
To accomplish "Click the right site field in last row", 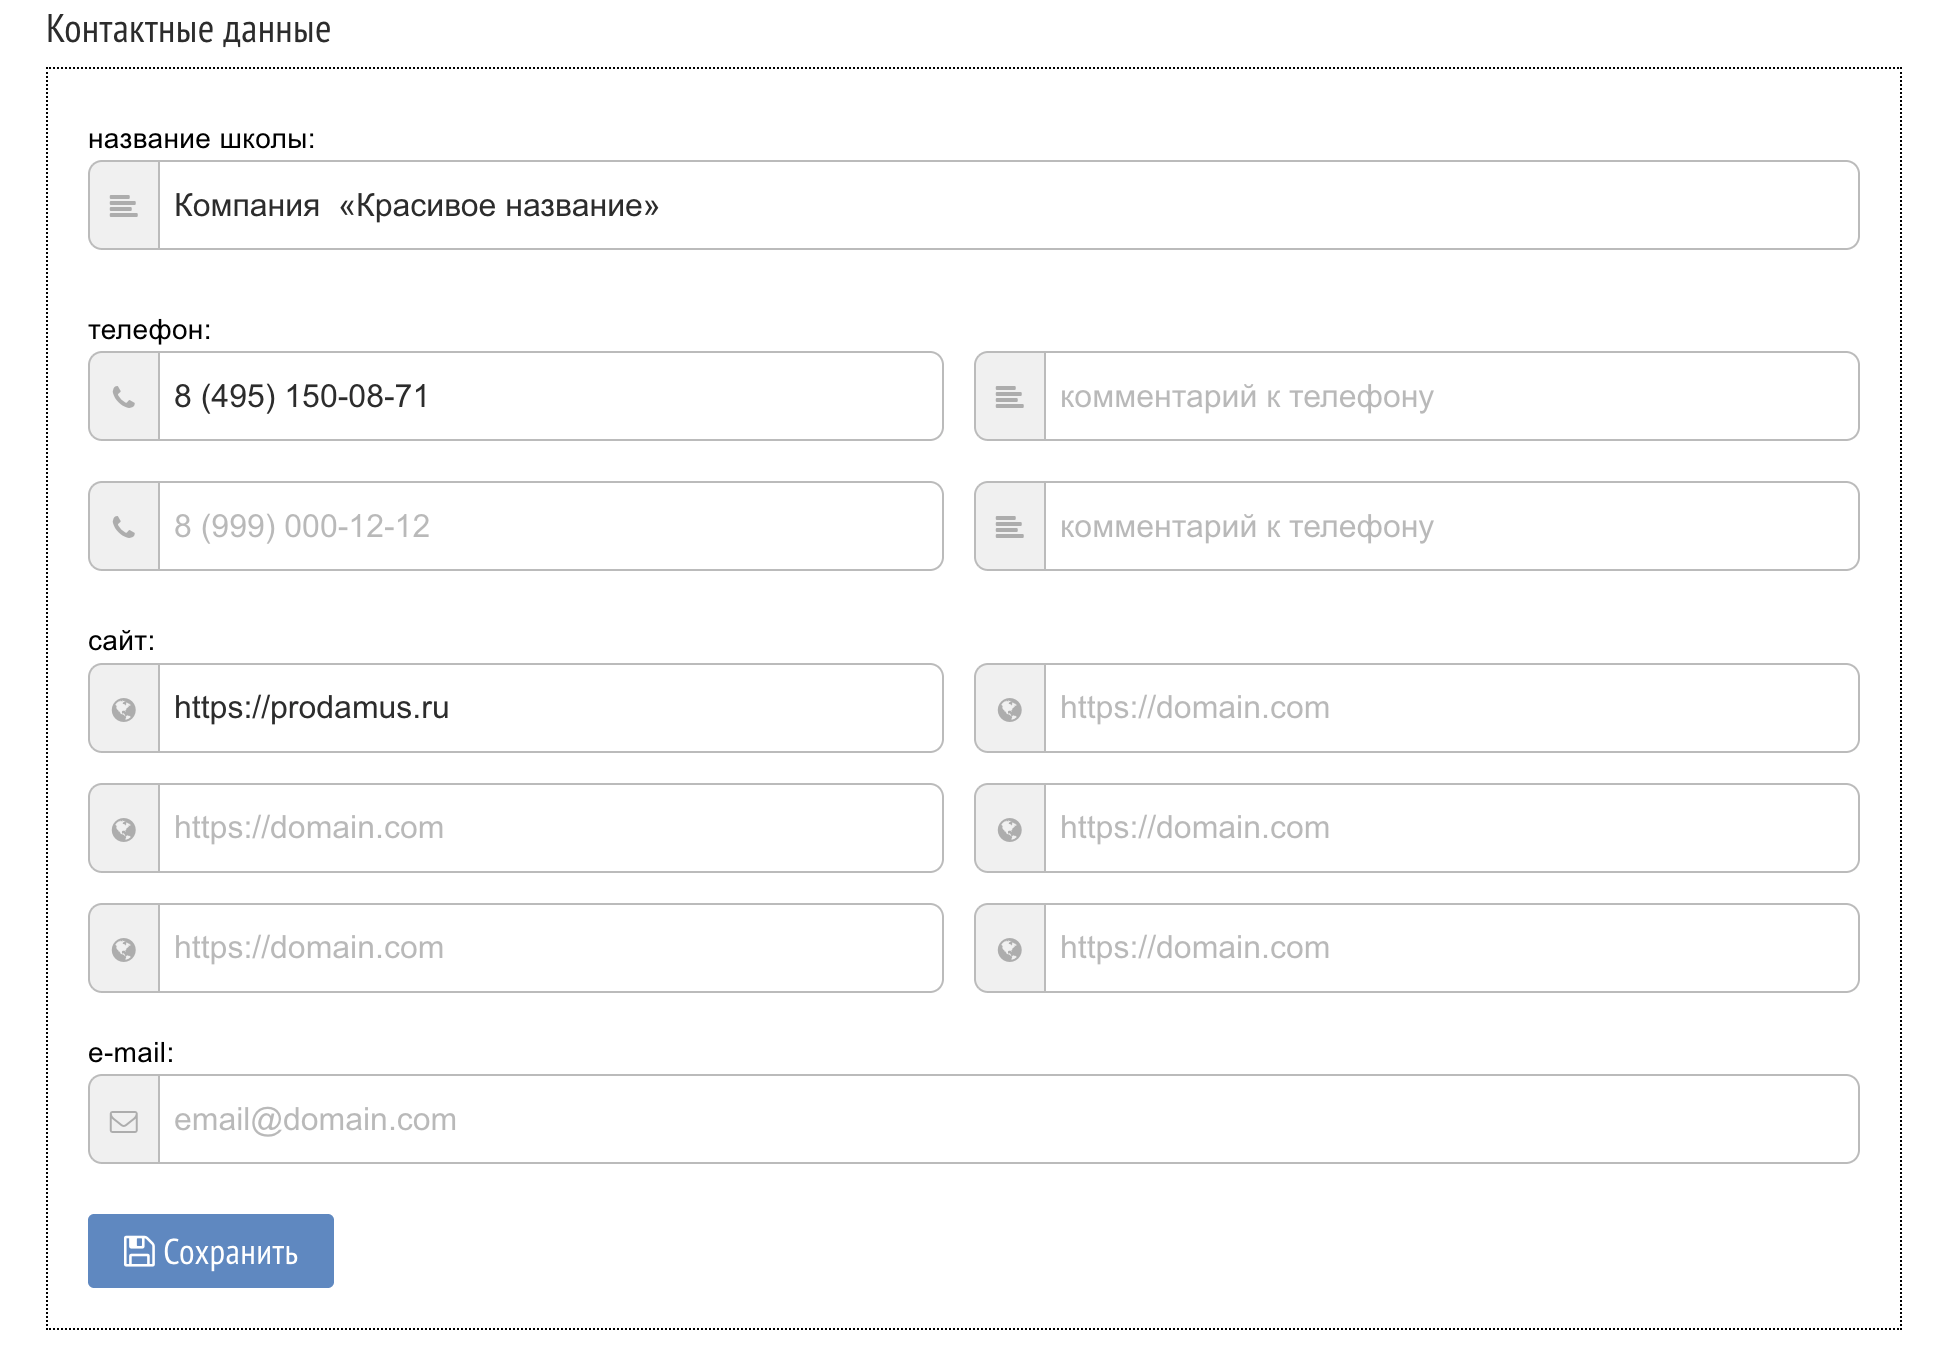I will (x=1450, y=949).
